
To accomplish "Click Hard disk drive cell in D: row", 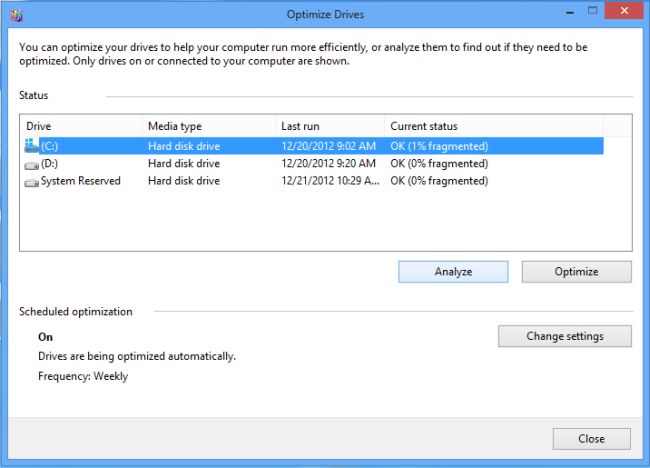I will point(184,164).
